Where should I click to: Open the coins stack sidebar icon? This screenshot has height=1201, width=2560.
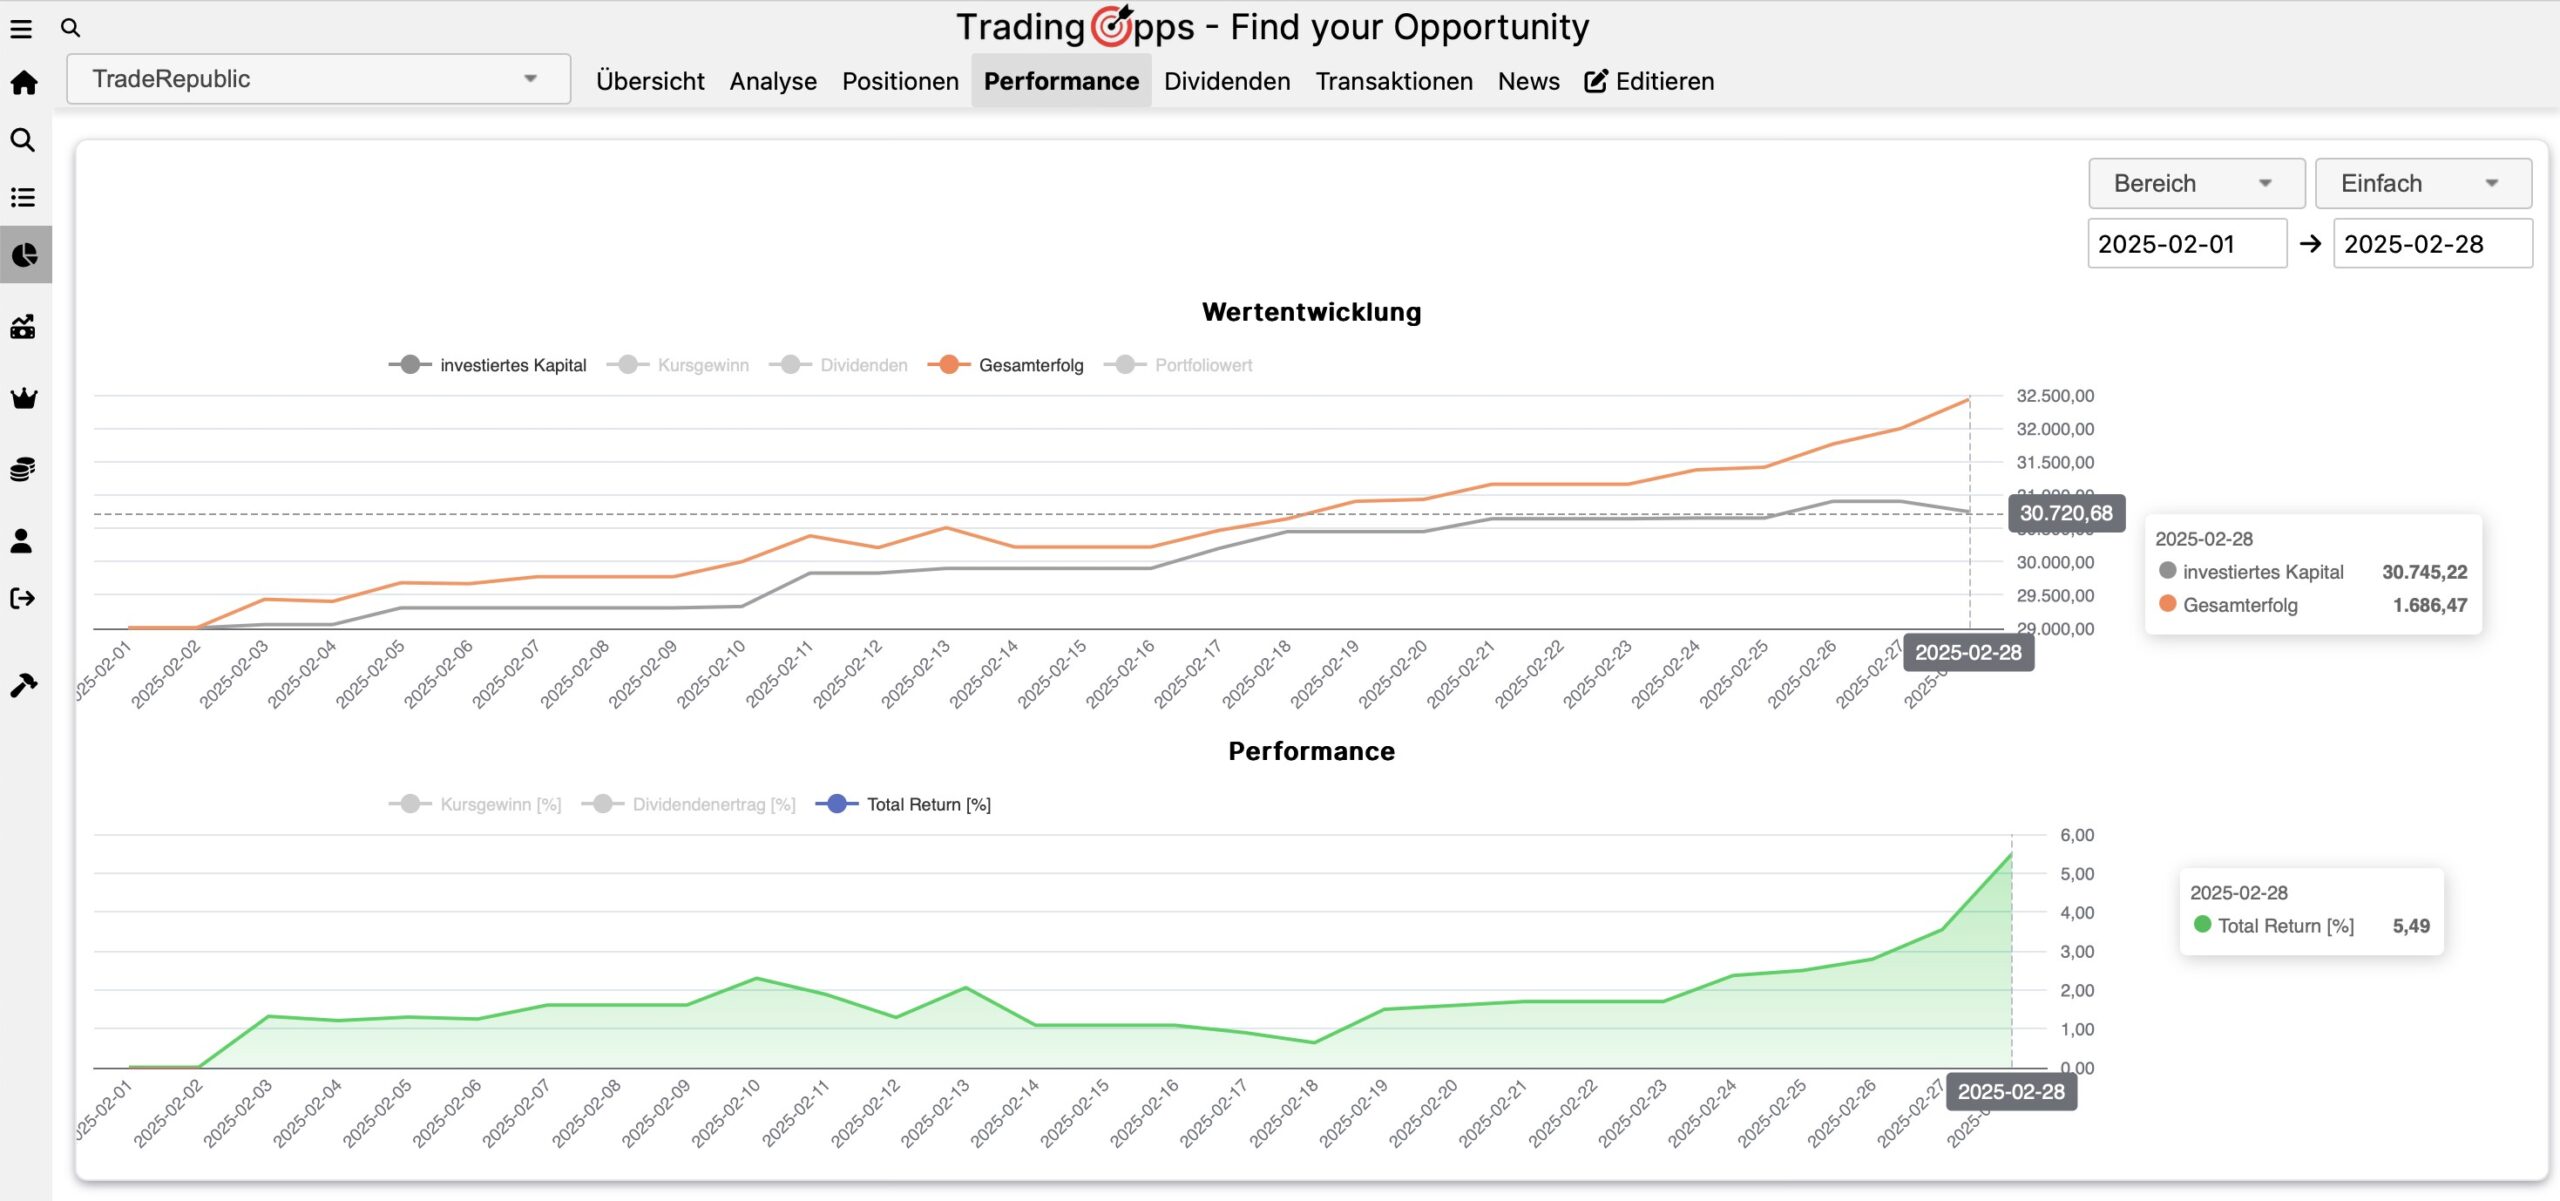tap(23, 469)
